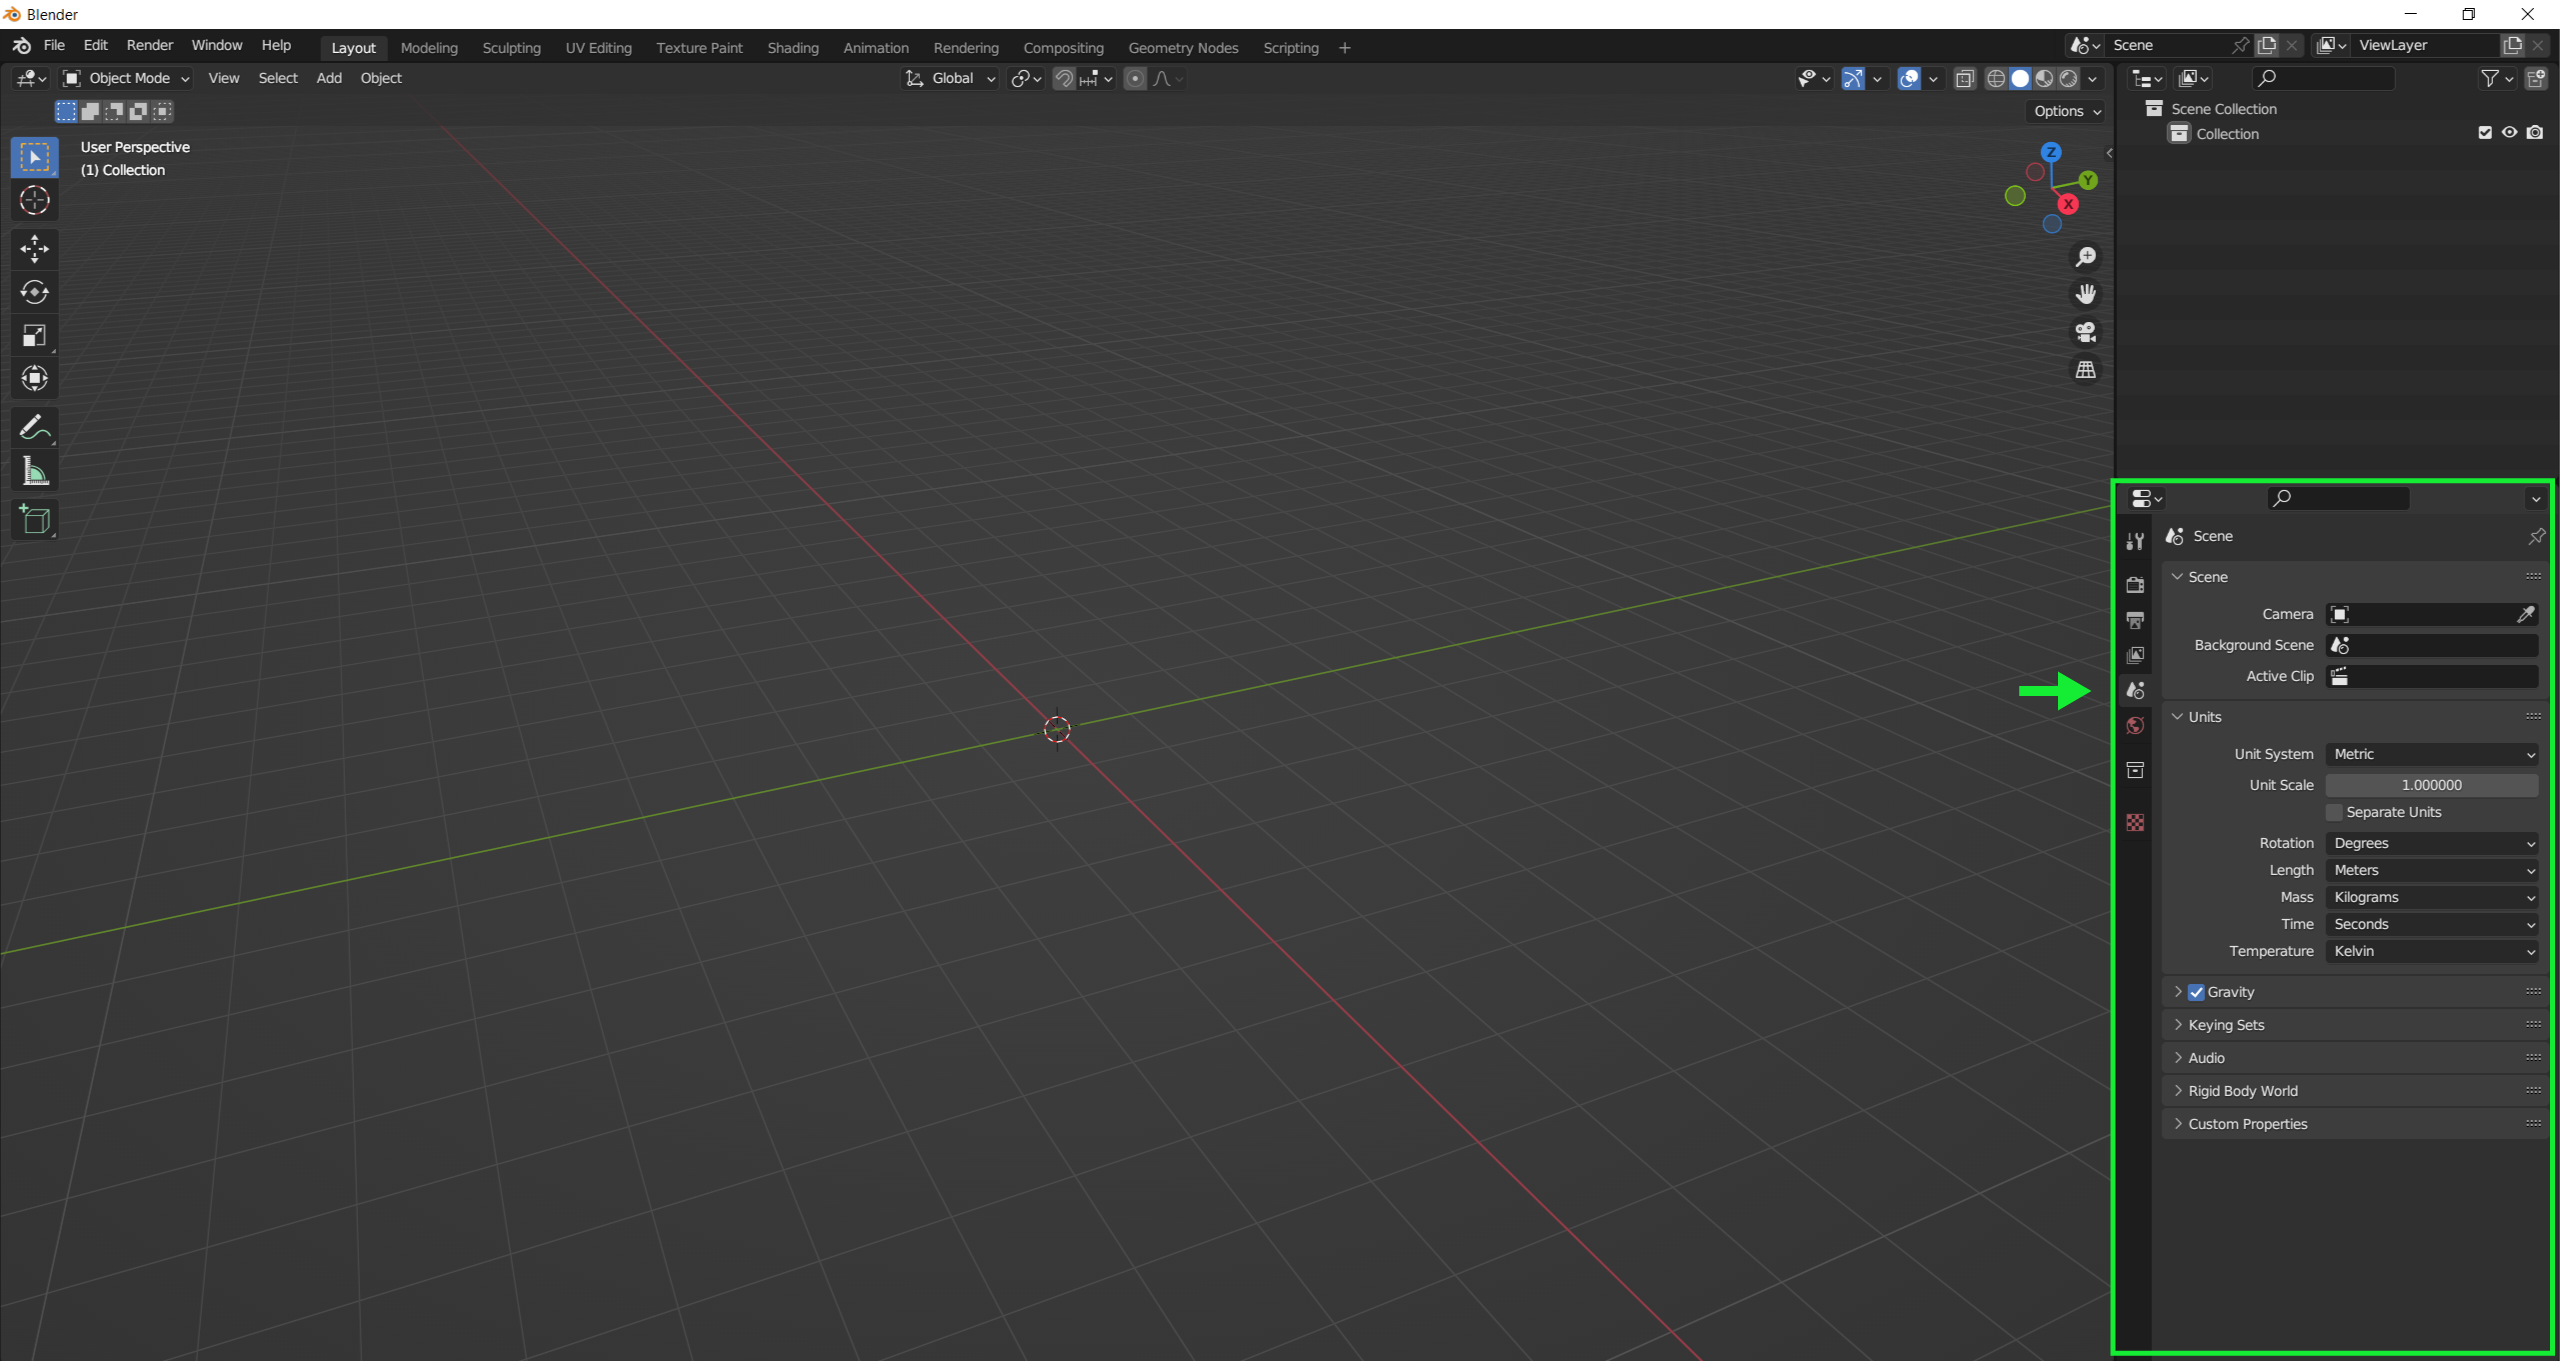The image size is (2560, 1361).
Task: Click the Options button in viewport header
Action: tap(2066, 111)
